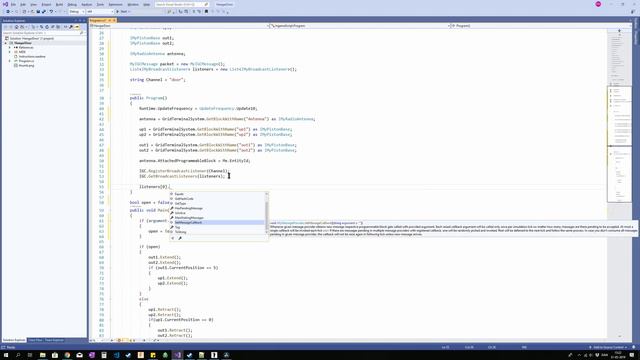Open Chrome from the taskbar
640x360 pixels.
pyautogui.click(x=67, y=355)
